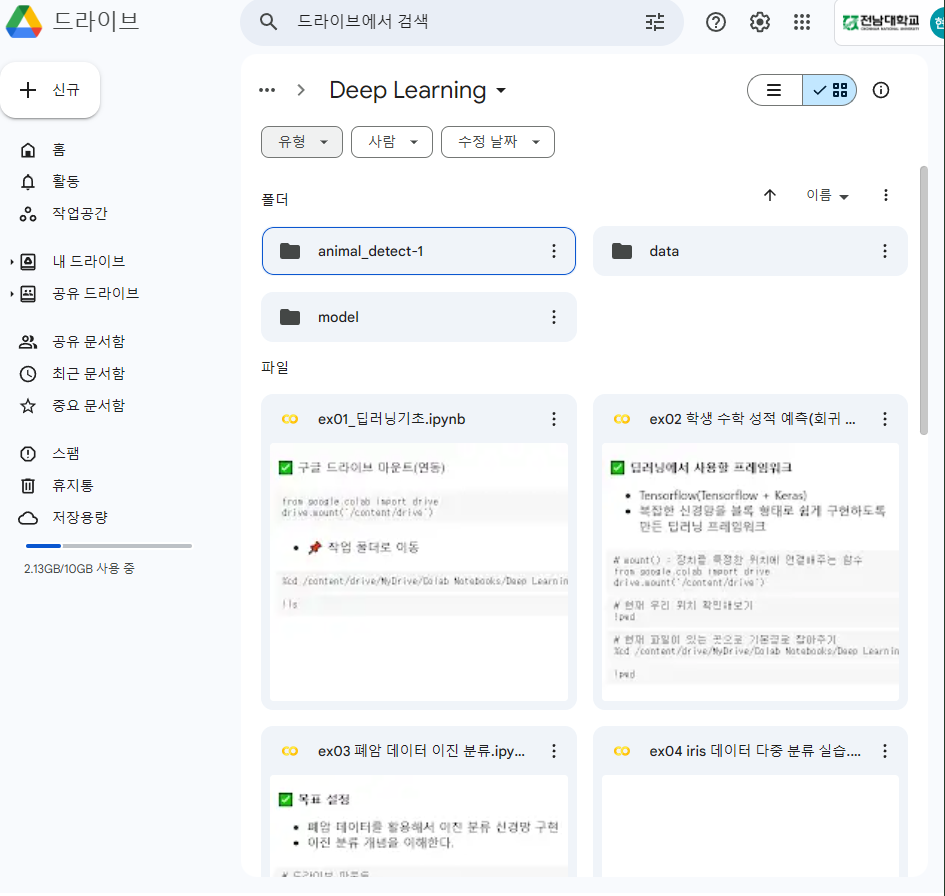Open 활동 in the sidebar
Image resolution: width=945 pixels, height=896 pixels.
(66, 182)
